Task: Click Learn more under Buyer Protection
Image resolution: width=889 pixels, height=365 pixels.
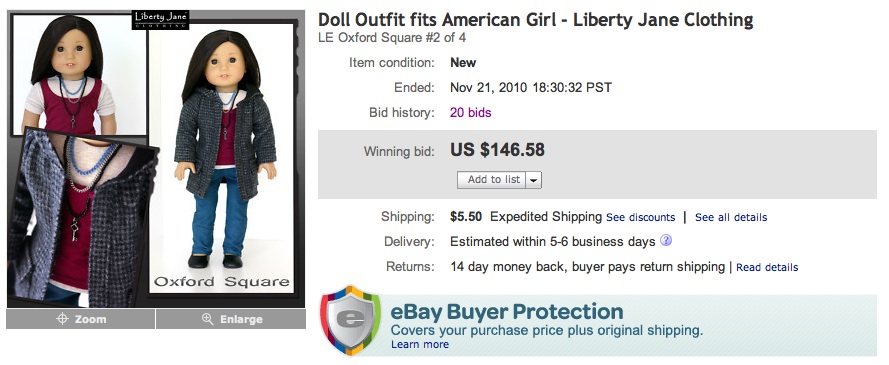Action: 420,345
